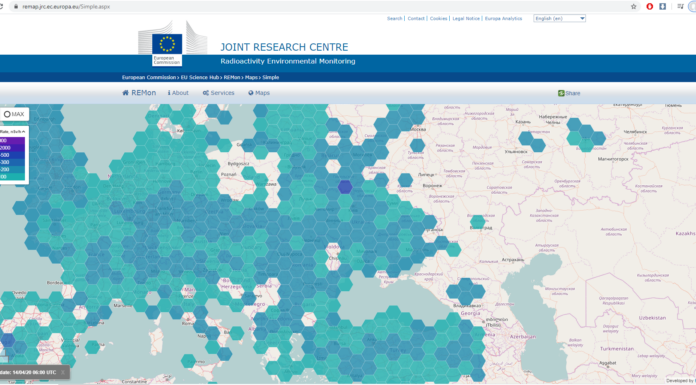Collapse the dose rate legend panel
The image size is (696, 385).
point(23,132)
